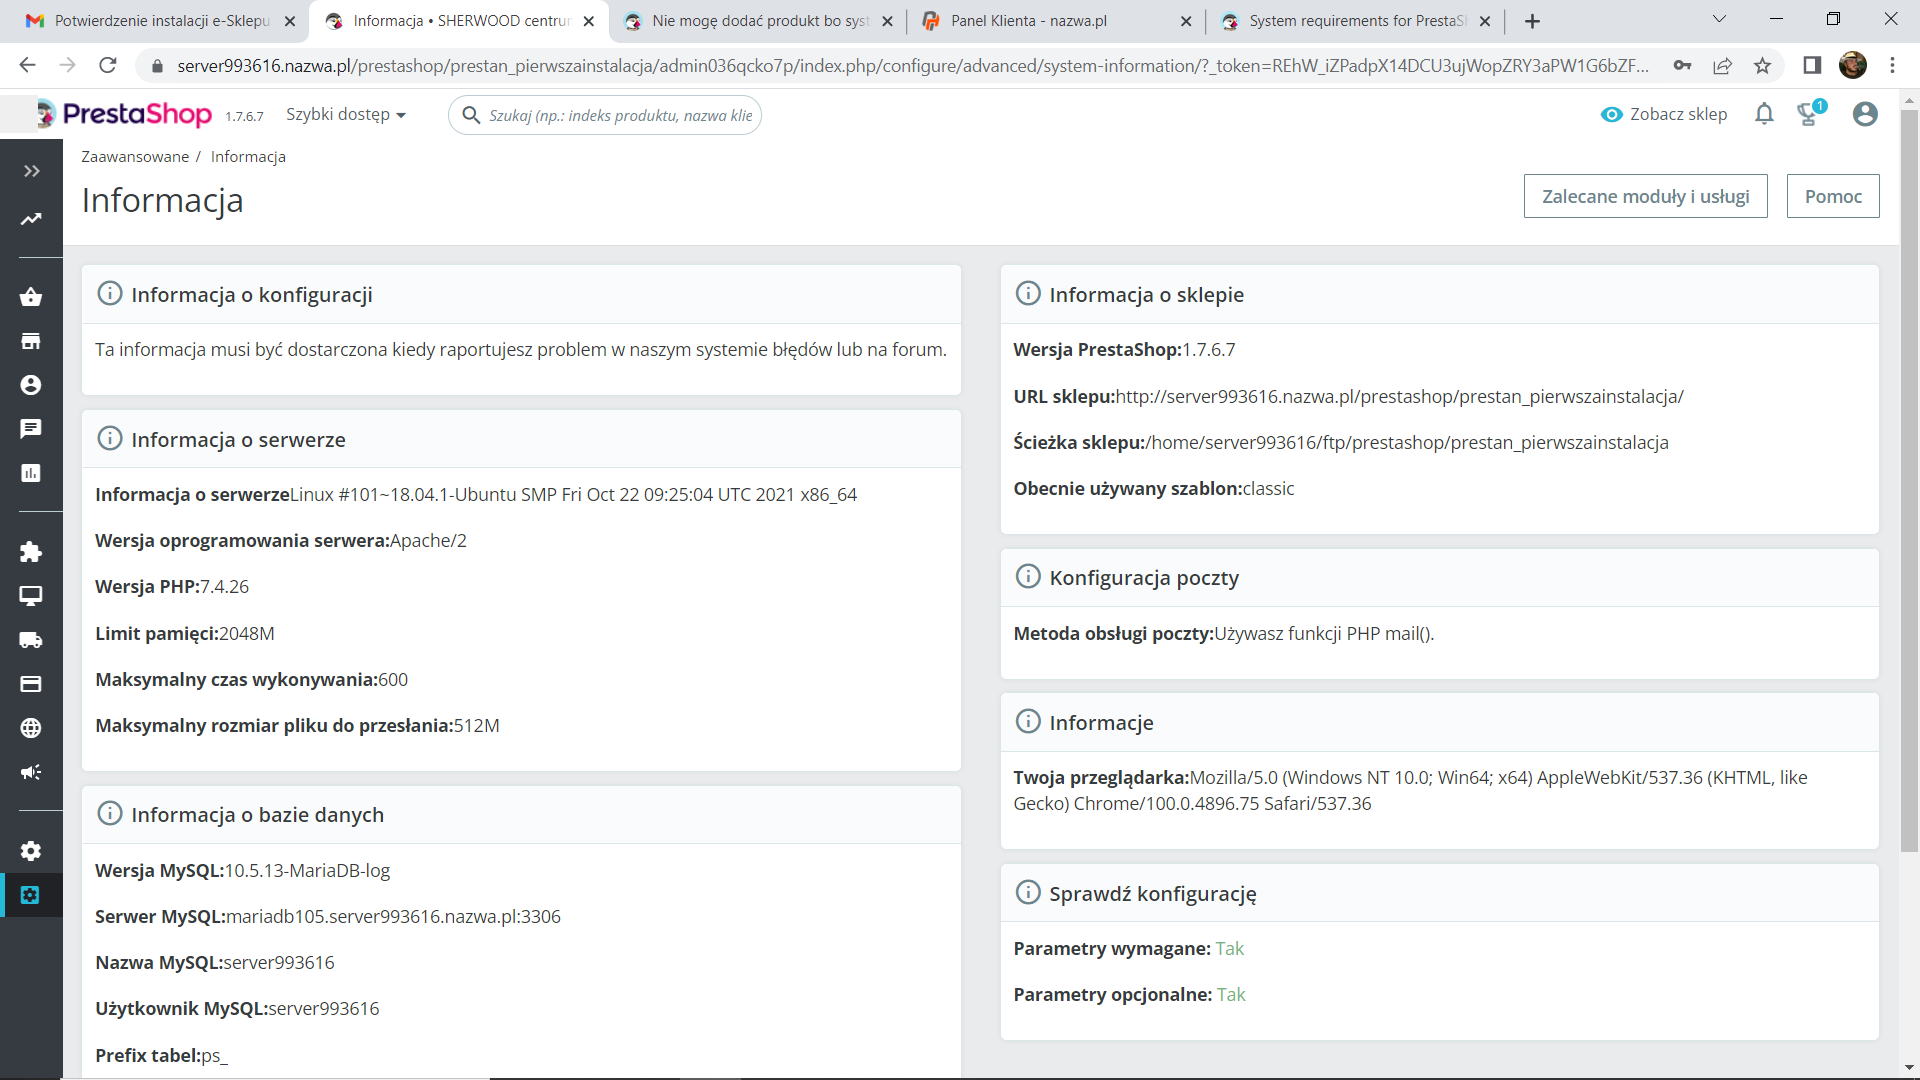Open Chrome's tab search dropdown arrow
1920x1080 pixels.
[1719, 20]
